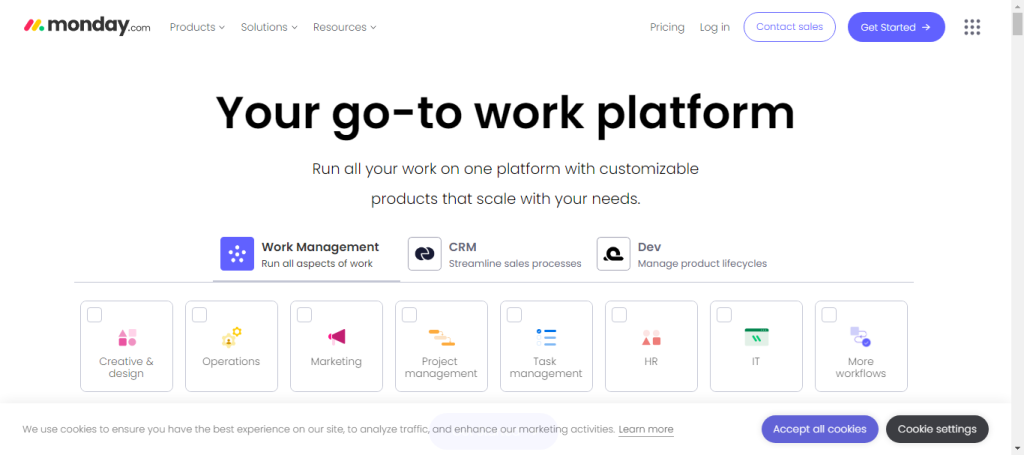Screen dimensions: 1024x455
Task: Click the More workflows icon
Action: coord(861,337)
